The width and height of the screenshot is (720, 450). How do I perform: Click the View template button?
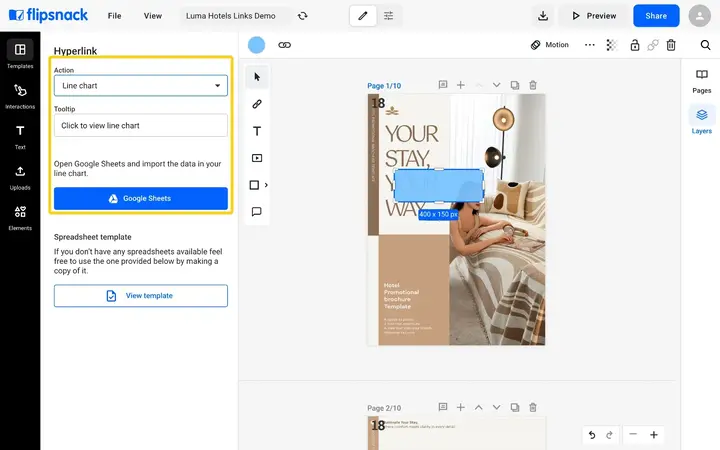point(141,296)
